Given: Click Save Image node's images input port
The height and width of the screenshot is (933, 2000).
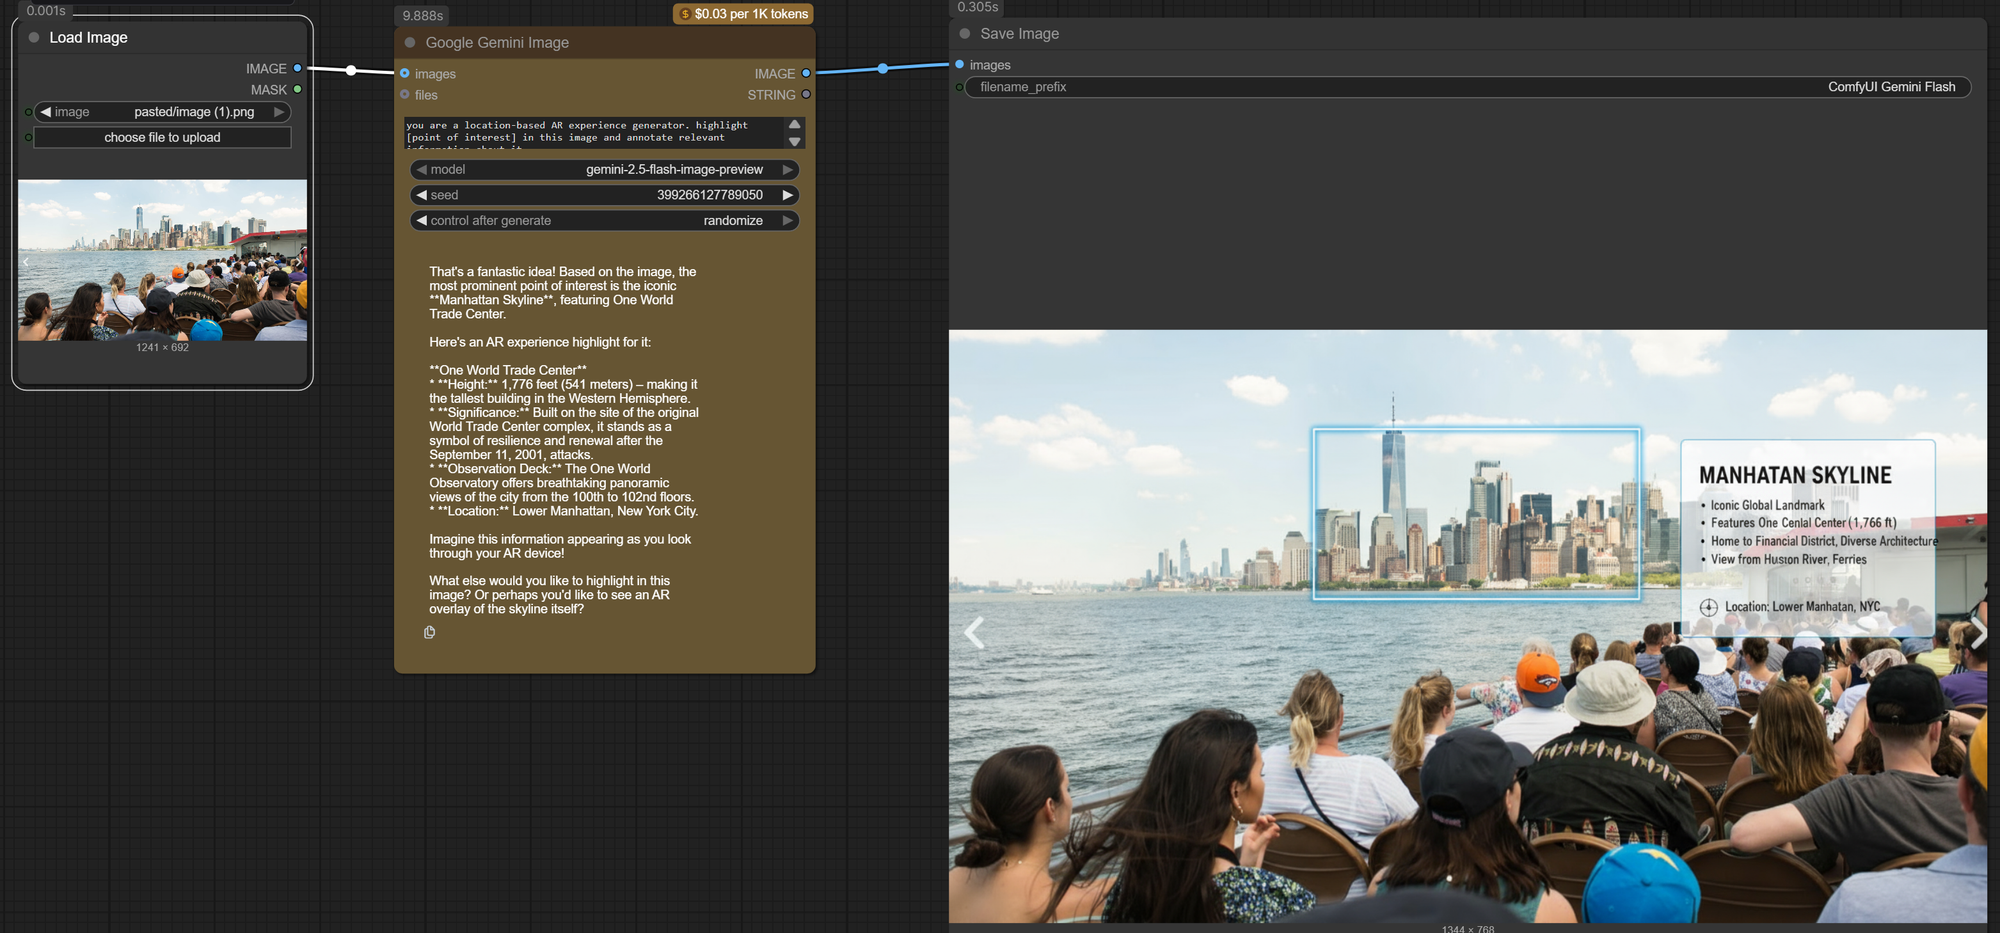Looking at the screenshot, I should (960, 65).
